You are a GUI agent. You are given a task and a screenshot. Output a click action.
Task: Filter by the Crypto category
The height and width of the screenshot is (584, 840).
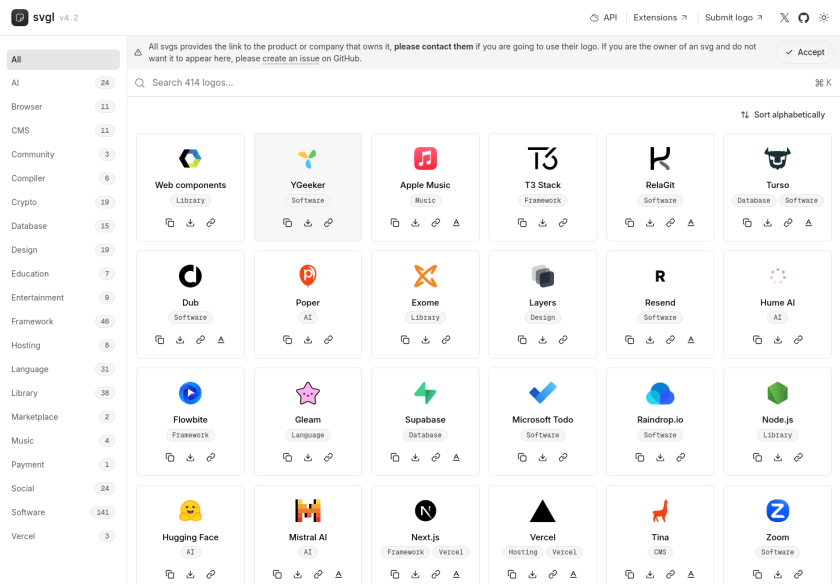[x=63, y=202]
